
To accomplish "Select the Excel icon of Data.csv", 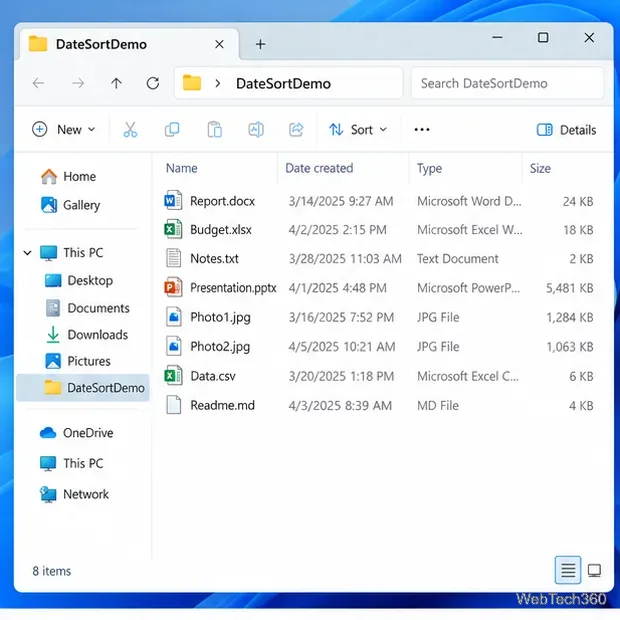I will tap(173, 375).
